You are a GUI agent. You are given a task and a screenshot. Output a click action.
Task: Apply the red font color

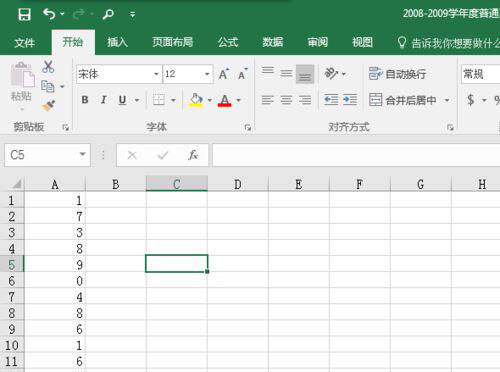point(225,100)
